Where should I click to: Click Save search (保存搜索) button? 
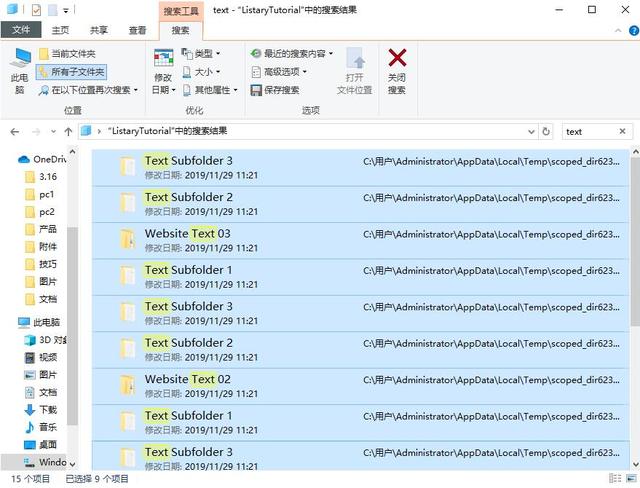[x=275, y=90]
